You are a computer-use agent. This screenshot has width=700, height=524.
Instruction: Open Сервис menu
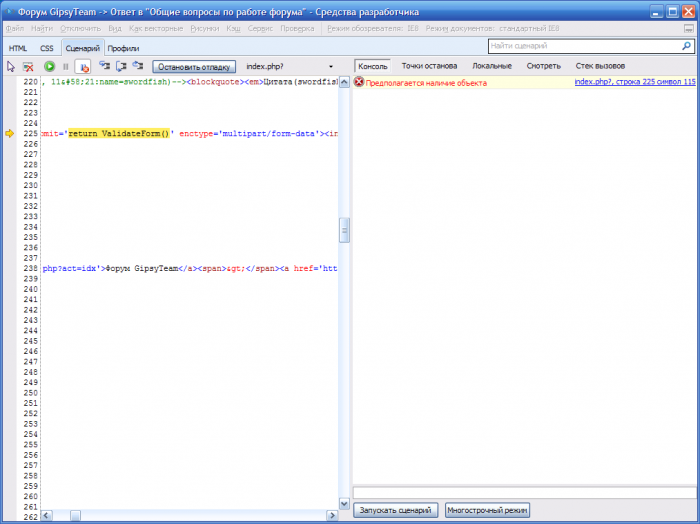(260, 29)
